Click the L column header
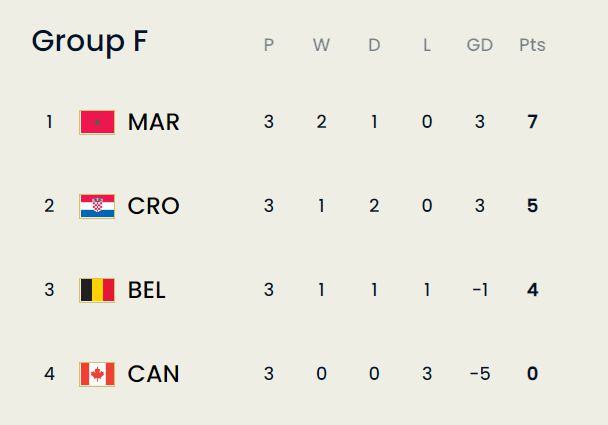The image size is (608, 425). click(427, 45)
